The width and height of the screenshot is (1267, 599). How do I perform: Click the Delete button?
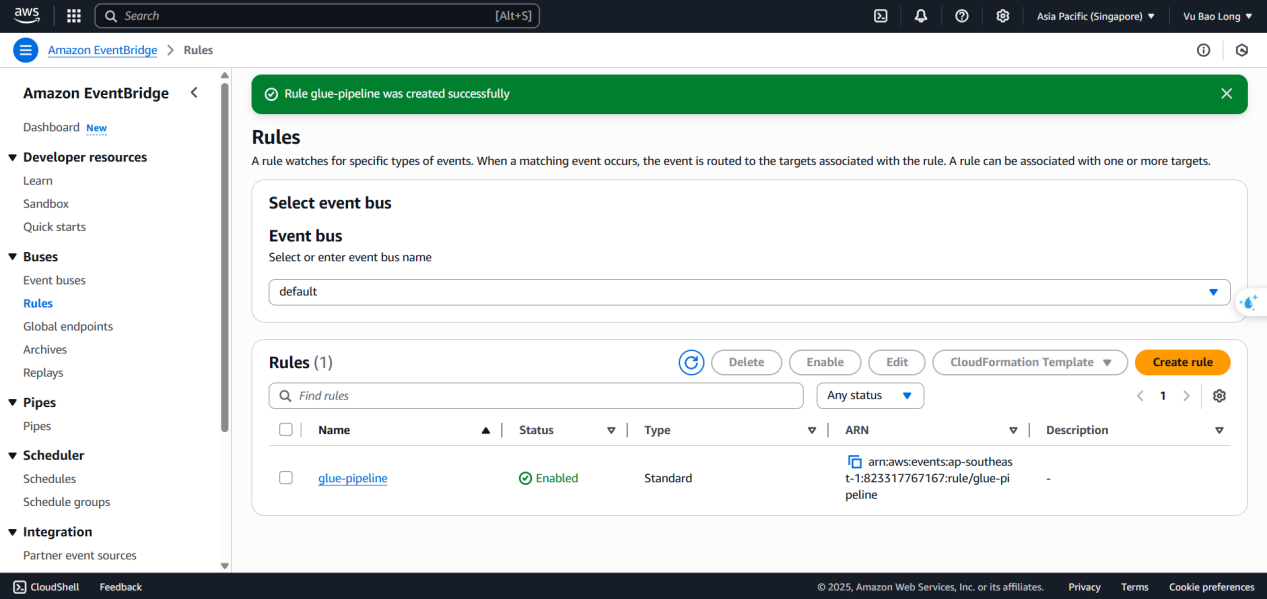point(746,362)
